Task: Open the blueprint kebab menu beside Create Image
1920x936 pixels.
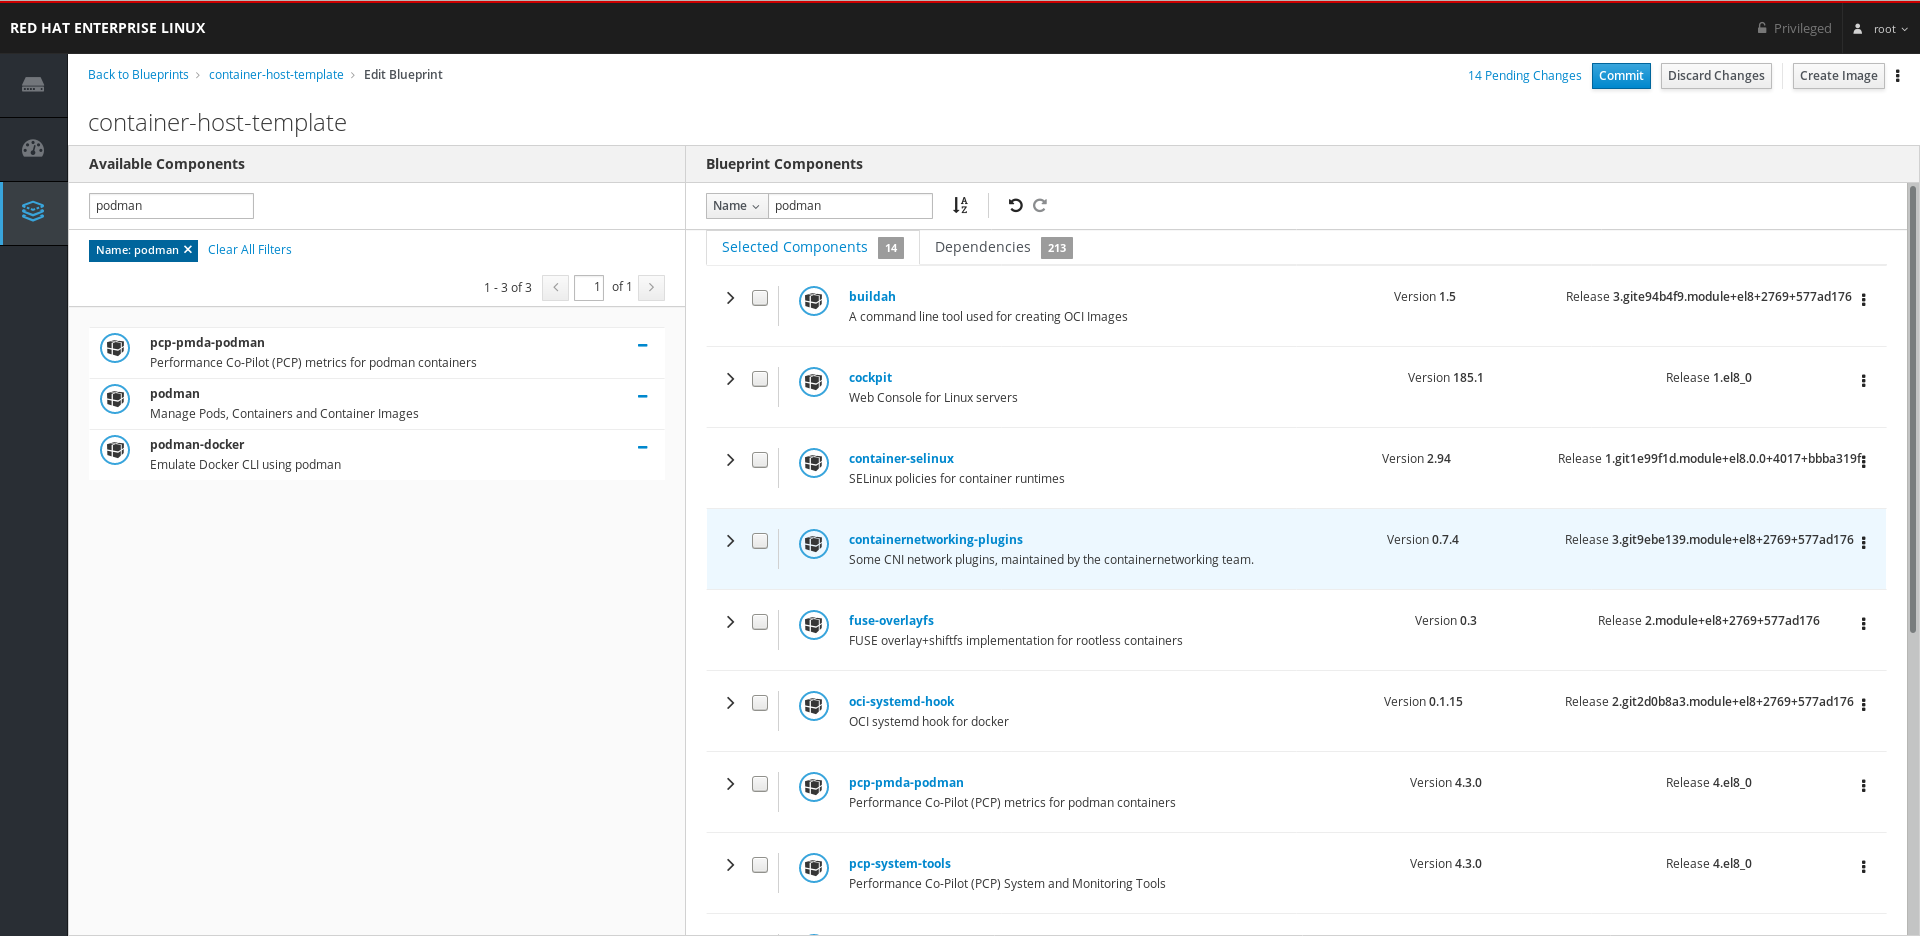Action: 1897,76
